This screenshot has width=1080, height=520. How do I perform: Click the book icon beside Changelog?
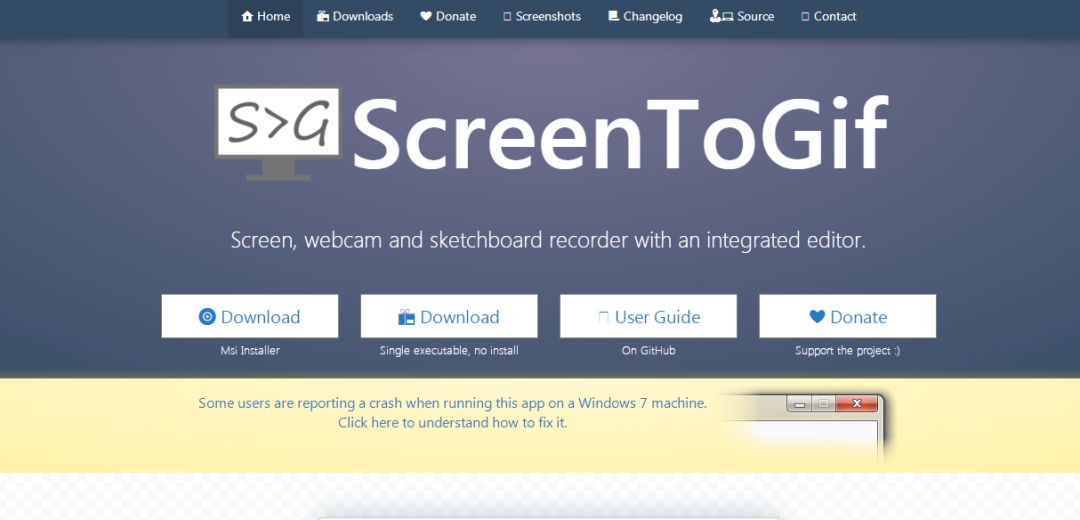(613, 17)
